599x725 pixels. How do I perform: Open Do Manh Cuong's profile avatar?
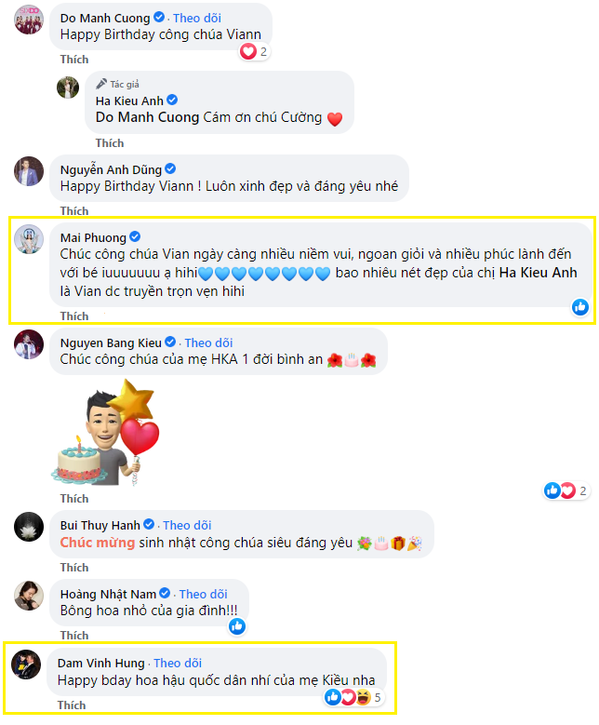click(x=29, y=20)
